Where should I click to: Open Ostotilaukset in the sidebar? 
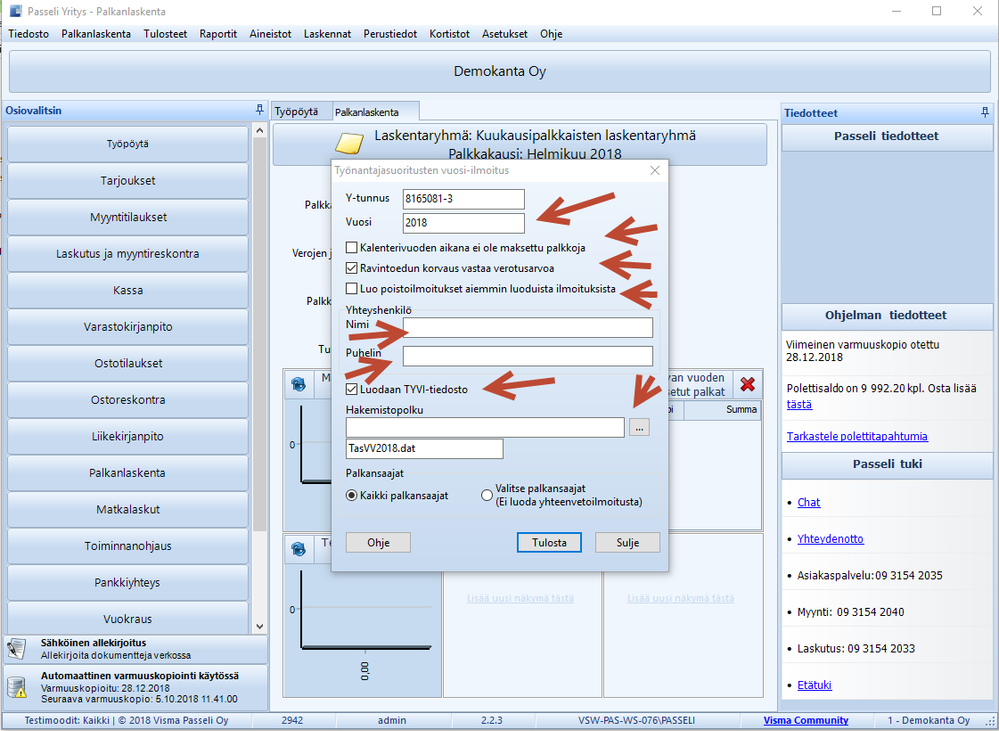pyautogui.click(x=127, y=363)
